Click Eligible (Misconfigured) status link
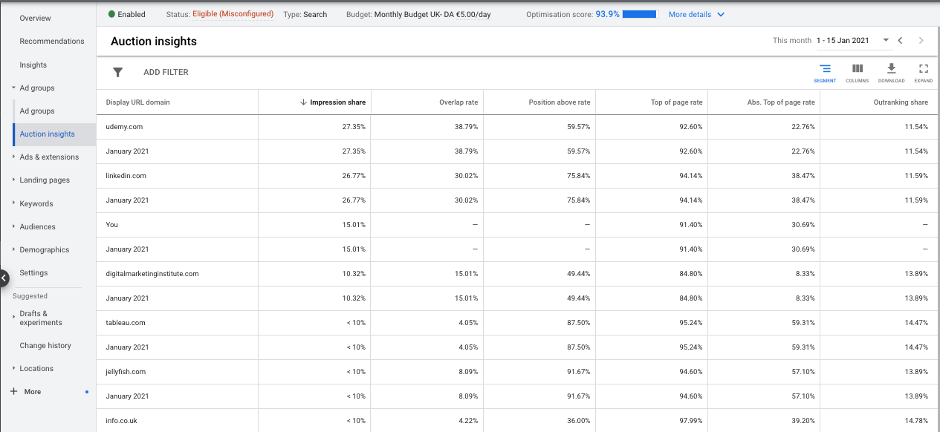 [233, 14]
